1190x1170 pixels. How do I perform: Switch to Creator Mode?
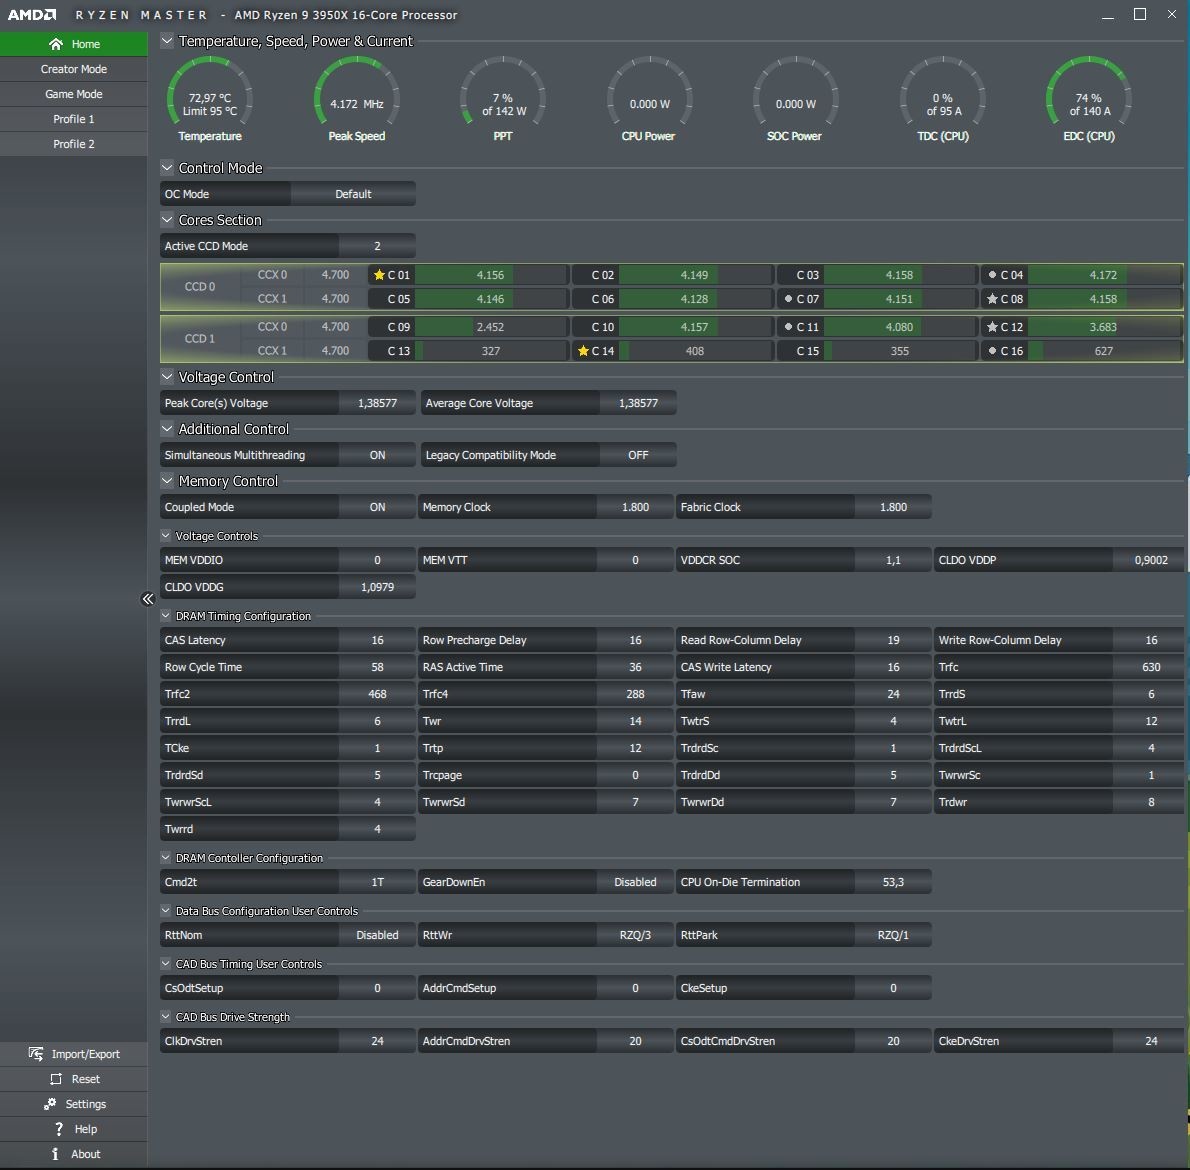coord(74,69)
